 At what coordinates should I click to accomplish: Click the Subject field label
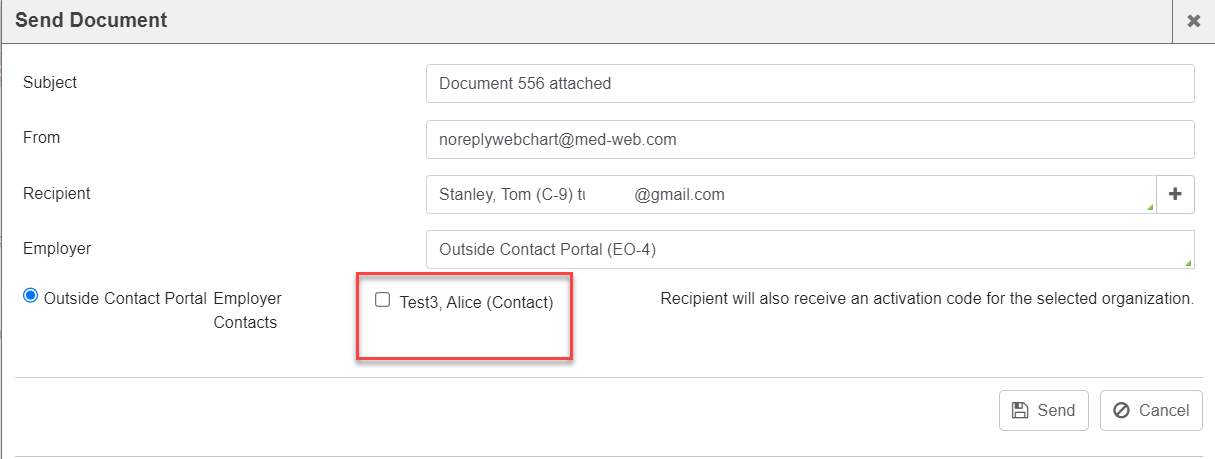tap(50, 82)
